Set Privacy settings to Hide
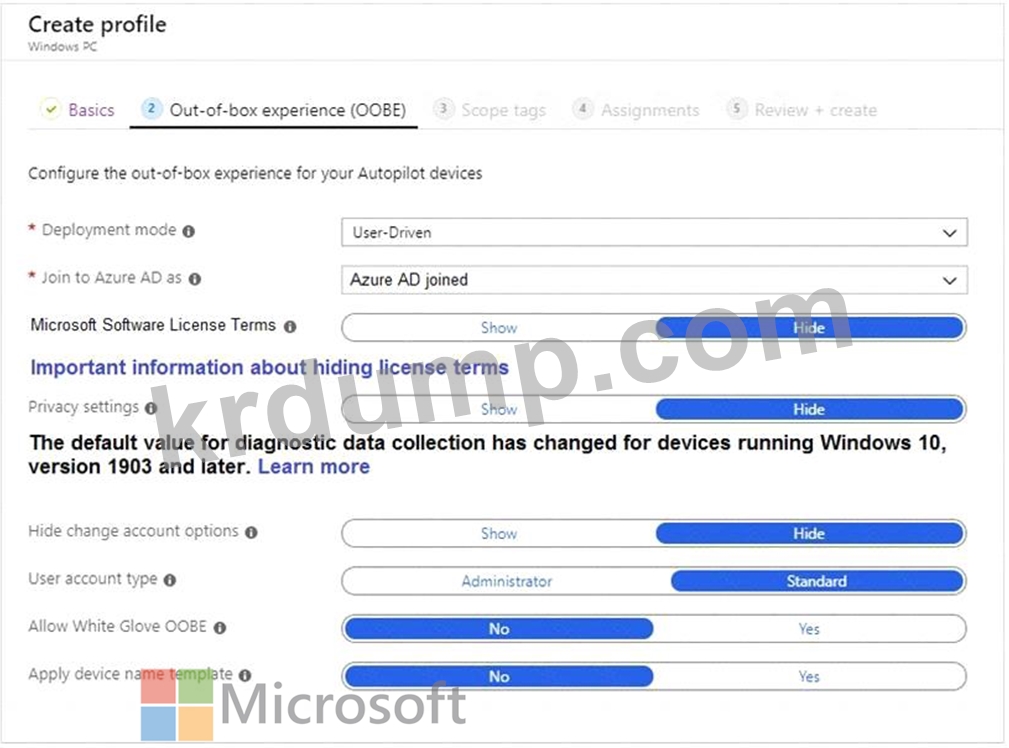This screenshot has width=1009, height=748. [x=810, y=409]
